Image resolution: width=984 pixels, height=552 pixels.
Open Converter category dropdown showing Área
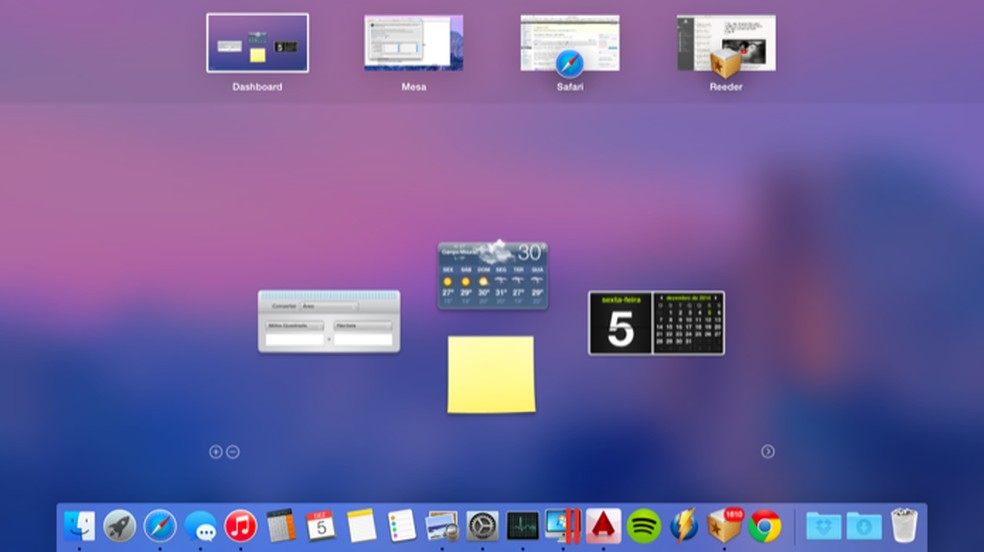pos(329,306)
